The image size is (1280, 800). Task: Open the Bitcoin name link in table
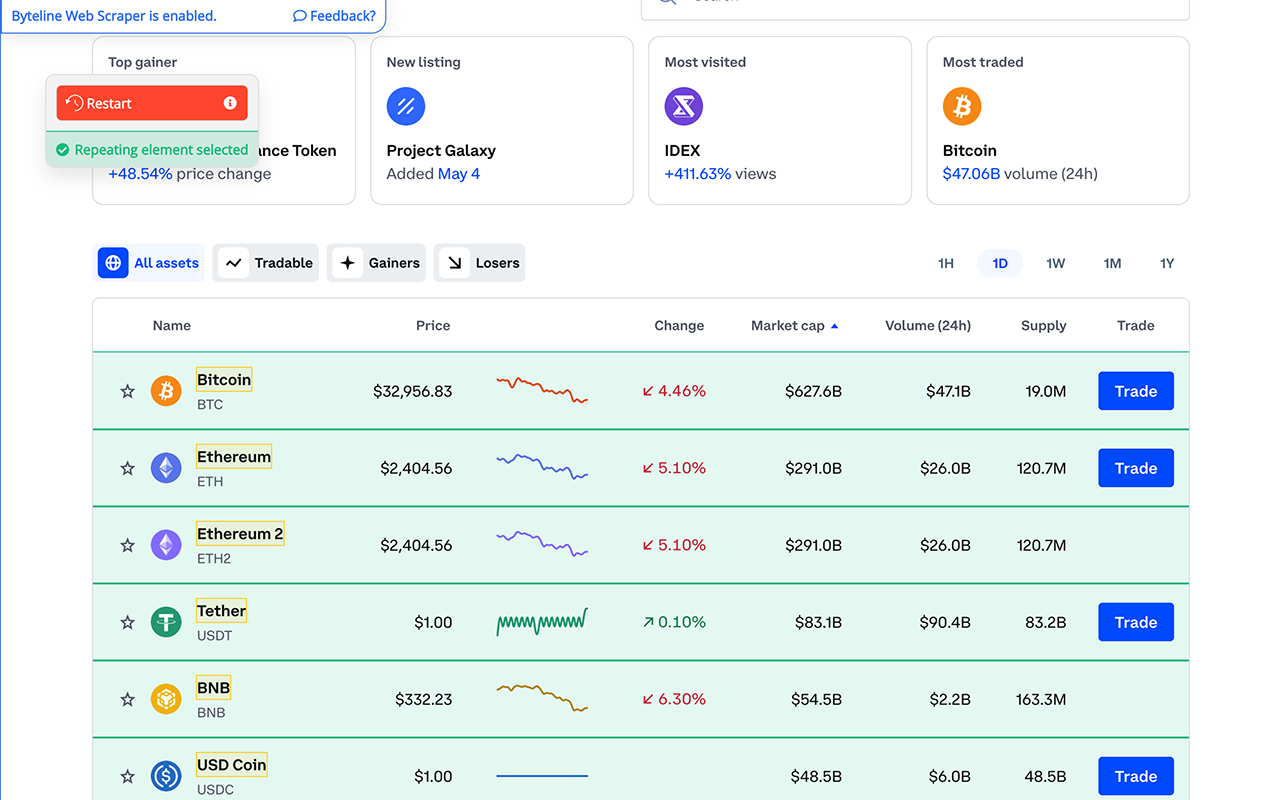click(224, 380)
